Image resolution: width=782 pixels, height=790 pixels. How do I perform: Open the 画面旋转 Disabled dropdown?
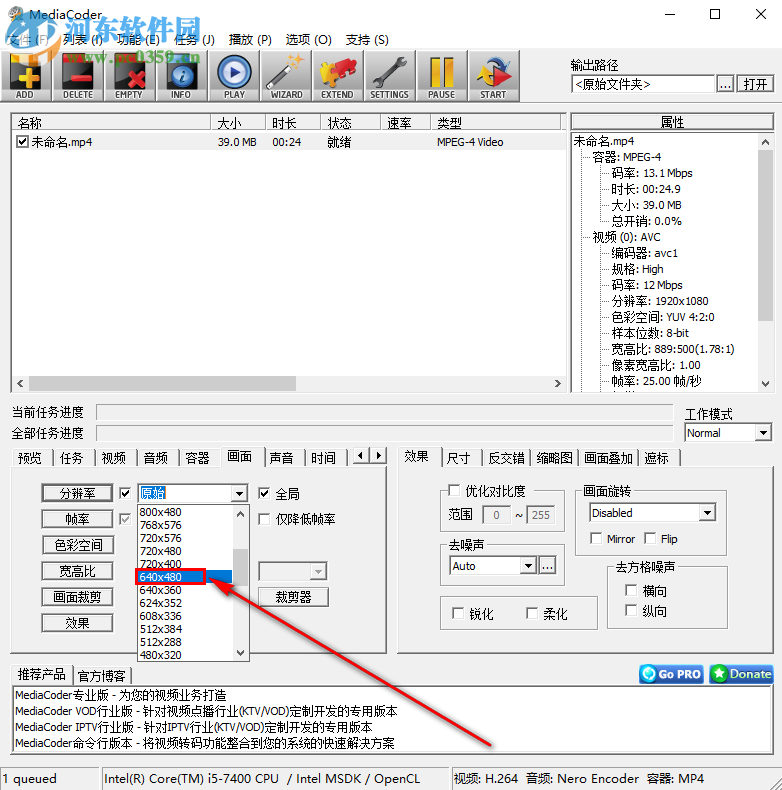click(707, 513)
